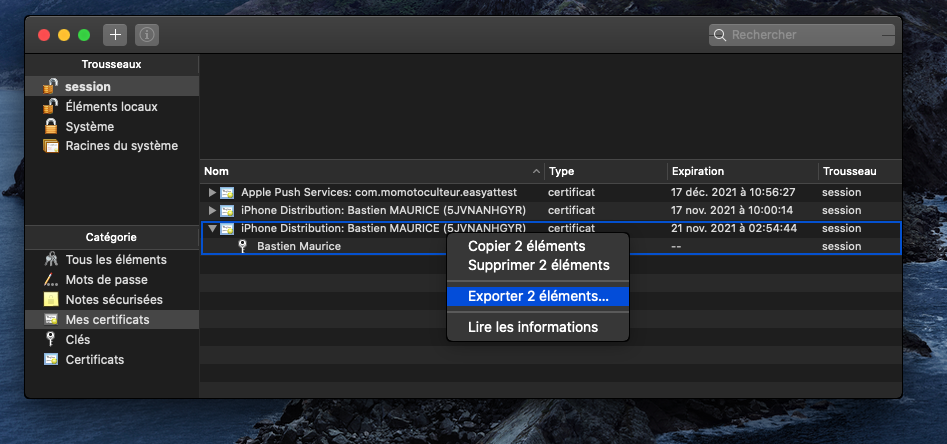This screenshot has width=947, height=444.
Task: Sort by the Trousseau column header
Action: click(860, 172)
